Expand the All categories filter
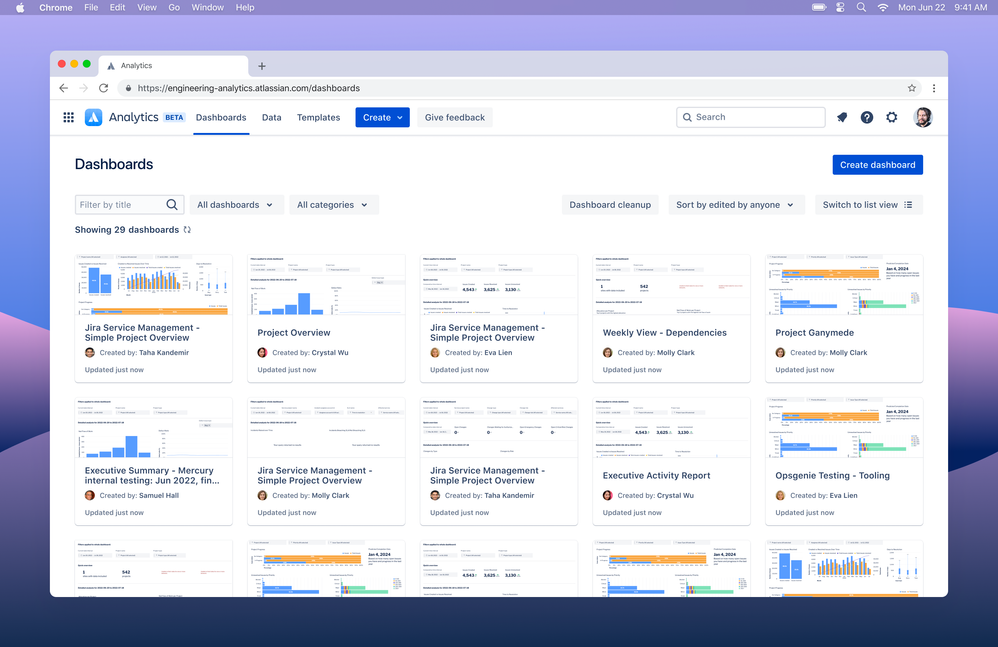The width and height of the screenshot is (998, 647). click(333, 205)
